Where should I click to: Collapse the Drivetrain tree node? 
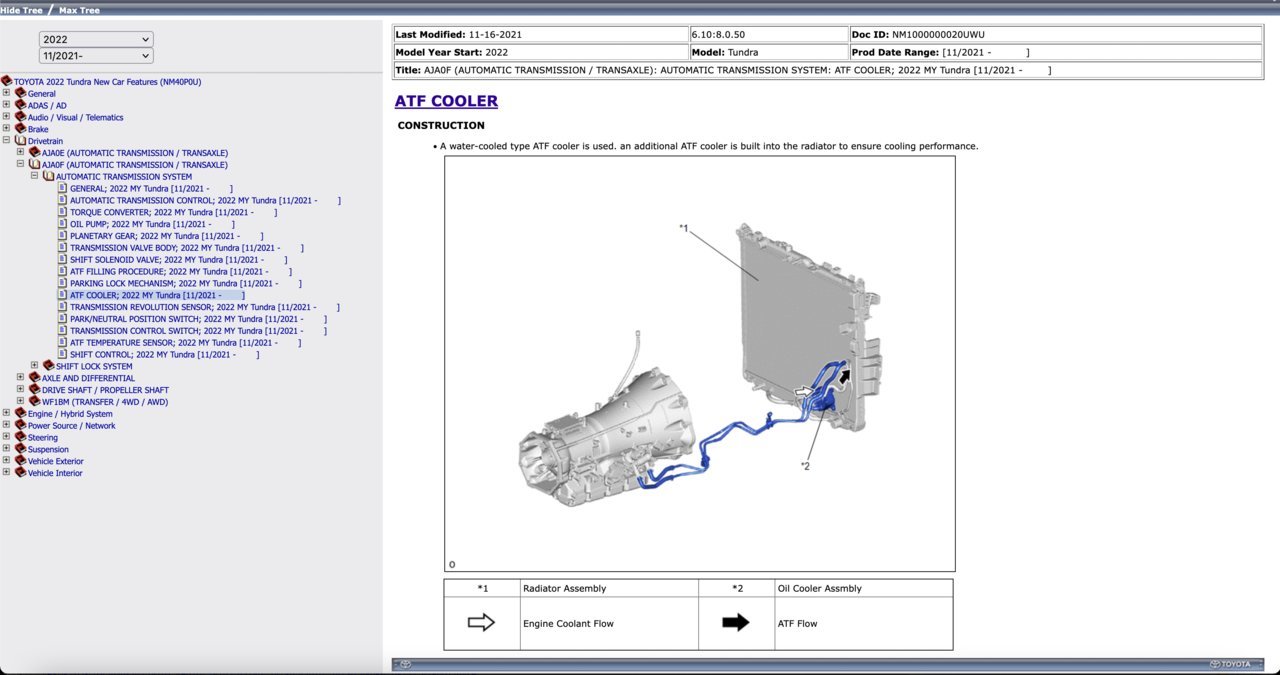(x=6, y=141)
